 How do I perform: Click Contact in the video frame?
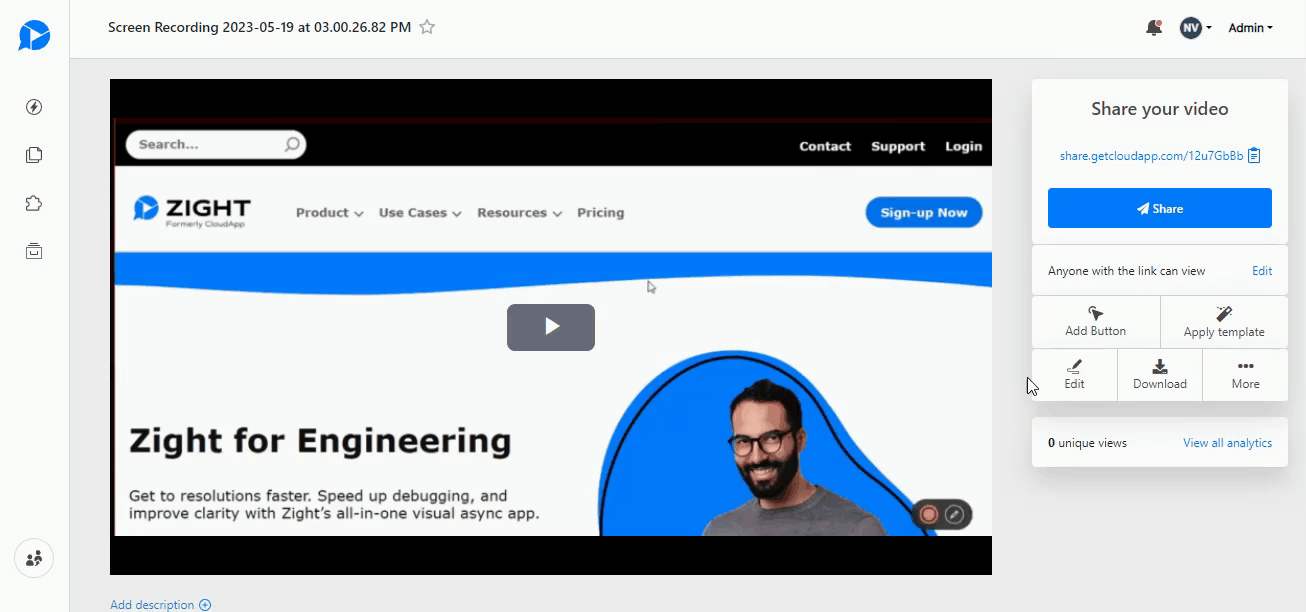[x=825, y=146]
